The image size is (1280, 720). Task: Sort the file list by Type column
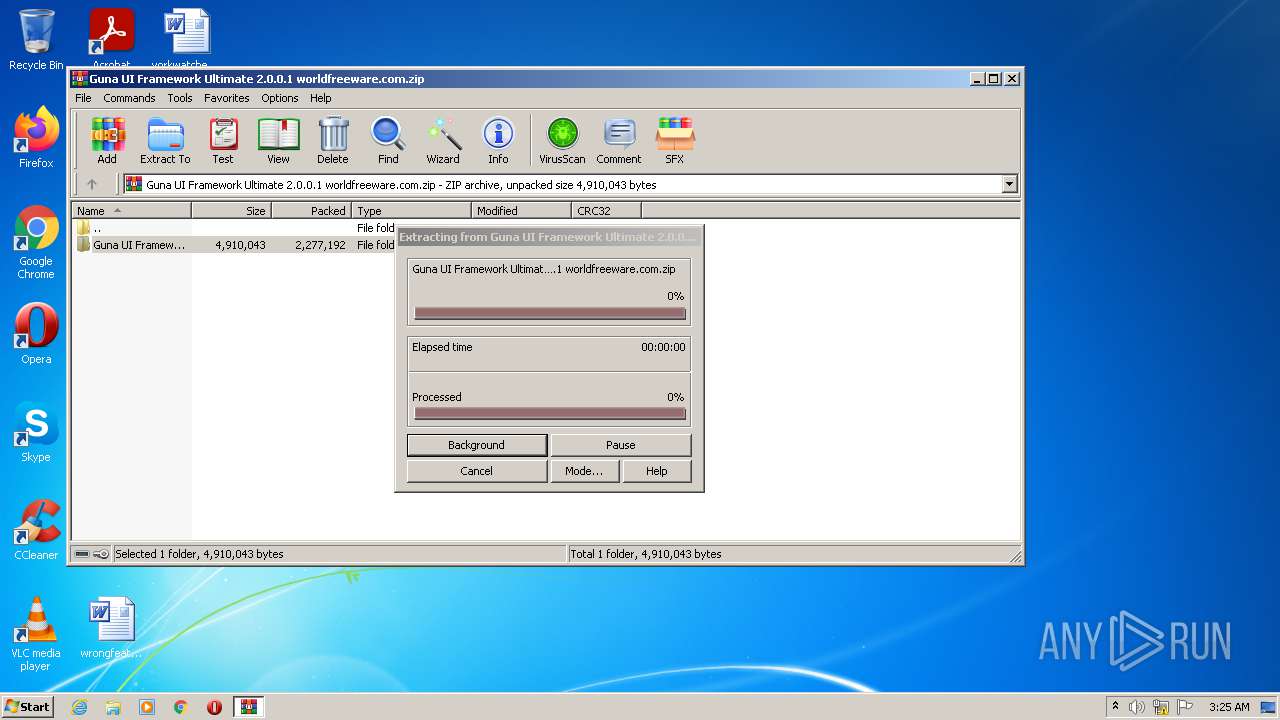[411, 210]
